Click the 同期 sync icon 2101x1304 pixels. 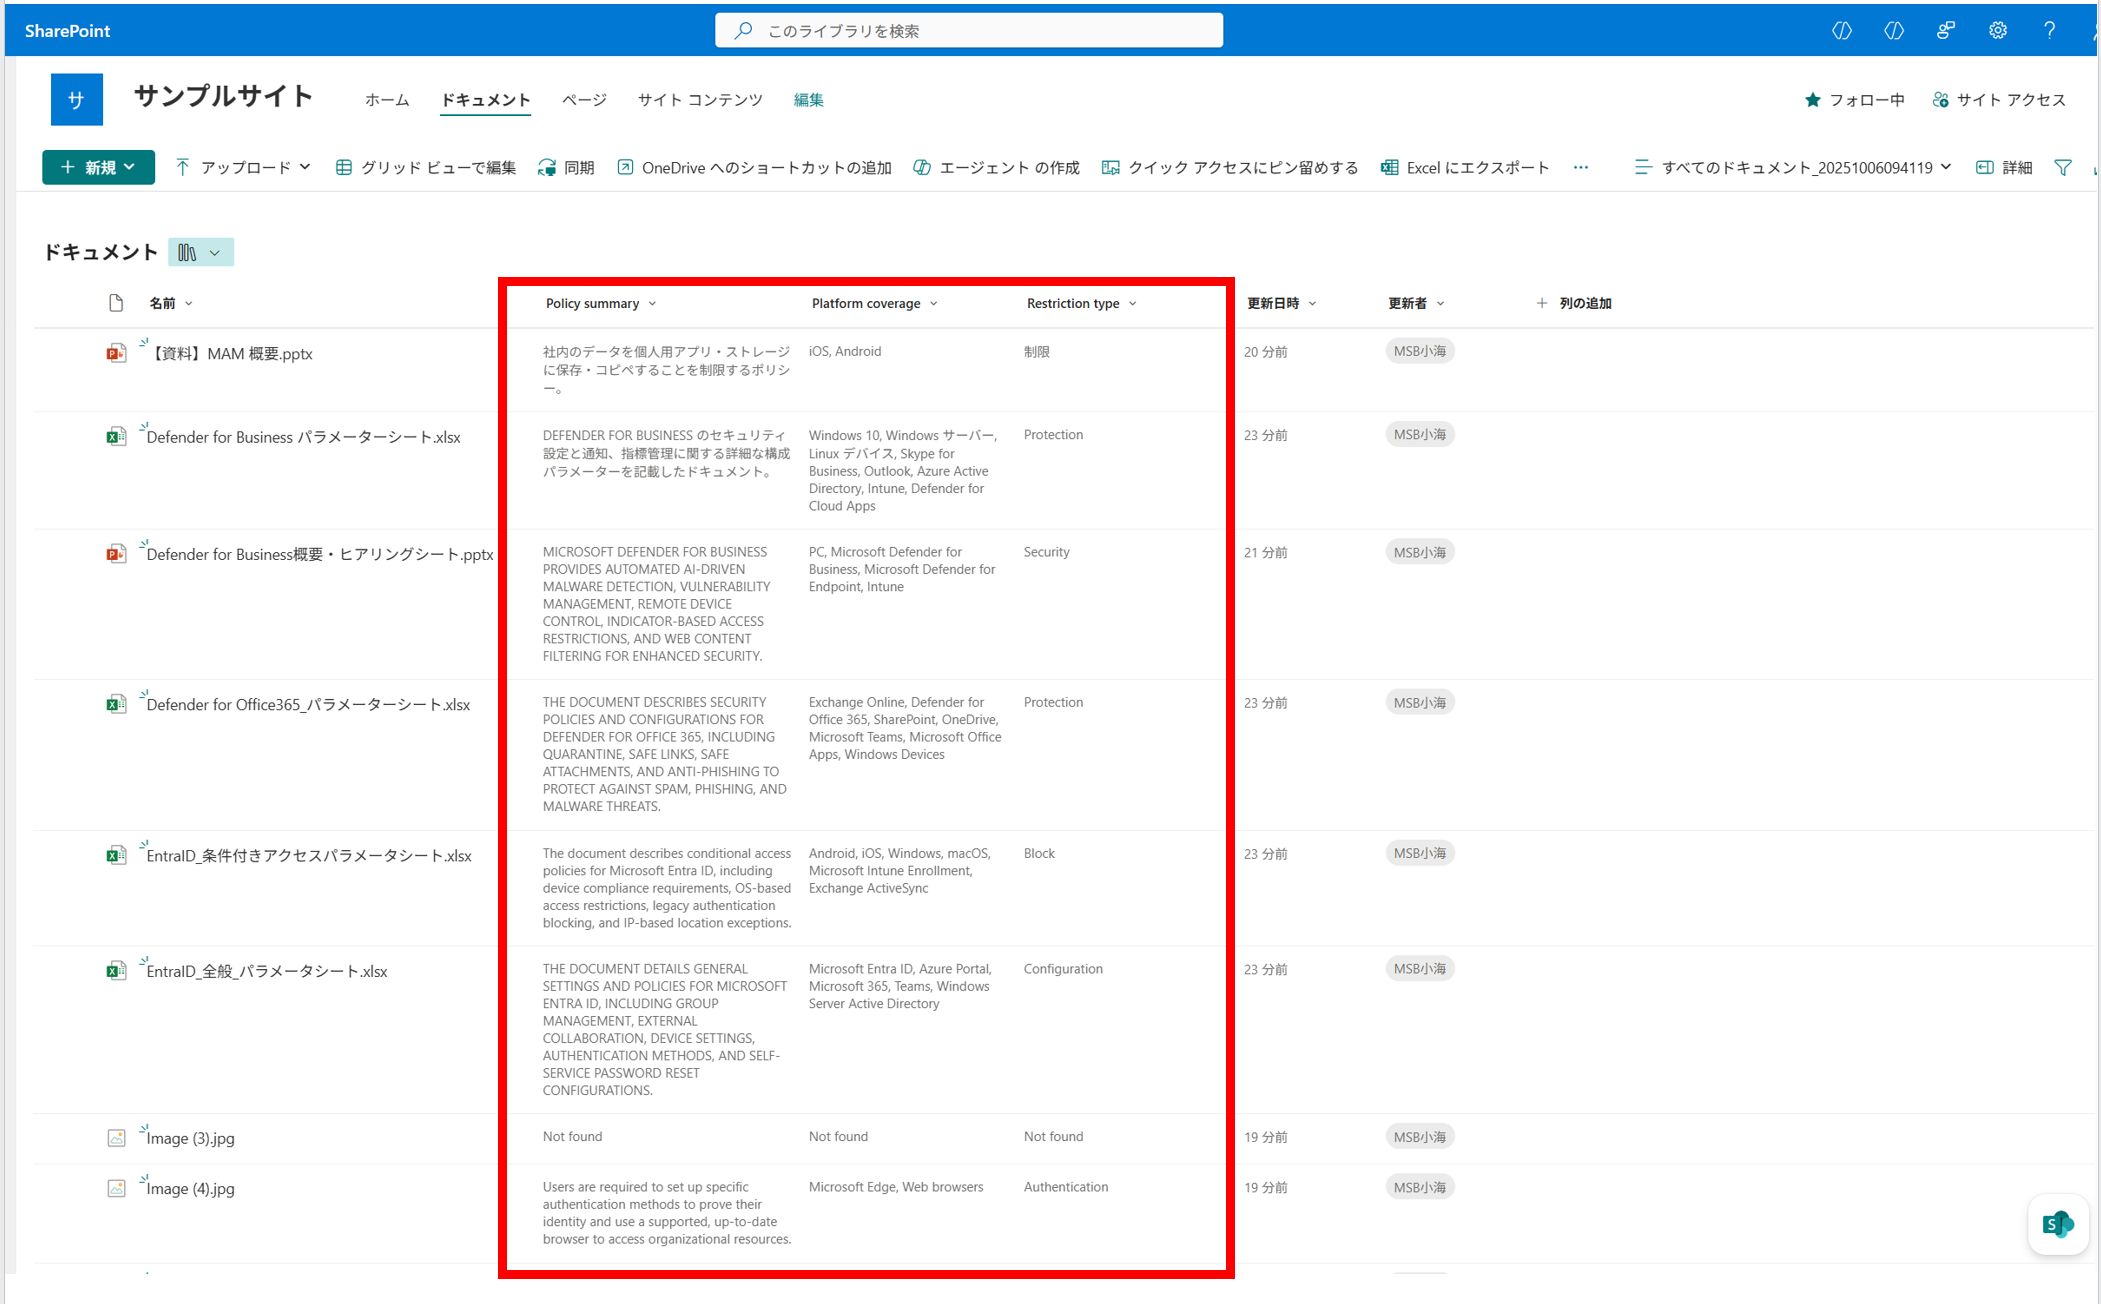point(547,167)
